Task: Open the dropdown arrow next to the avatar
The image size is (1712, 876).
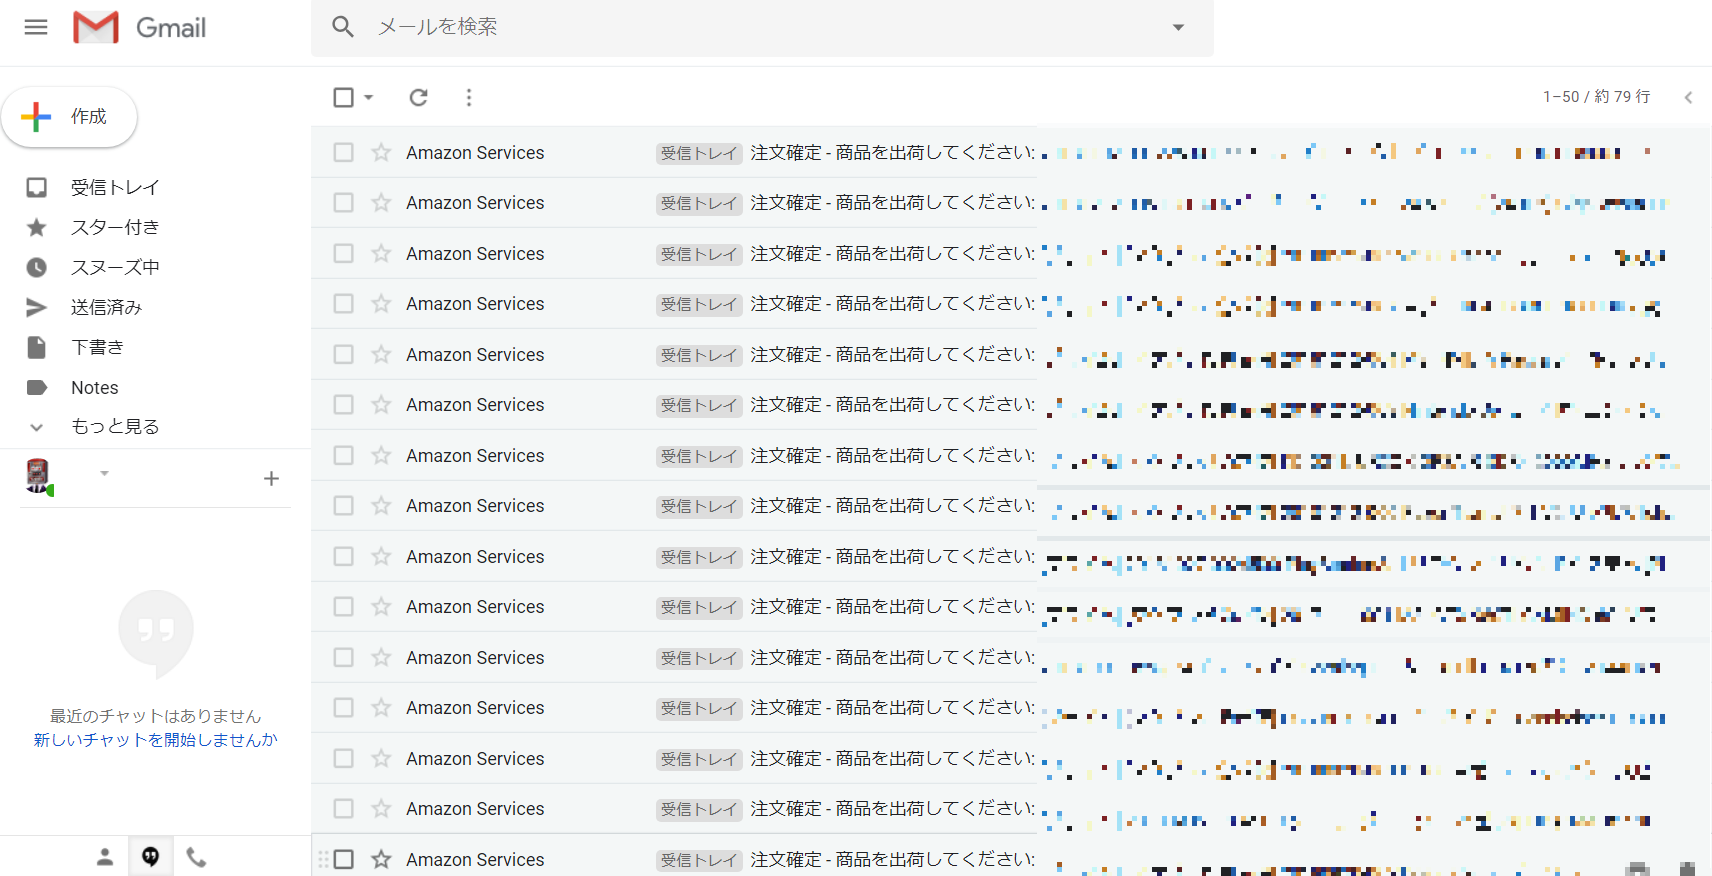Action: tap(104, 473)
